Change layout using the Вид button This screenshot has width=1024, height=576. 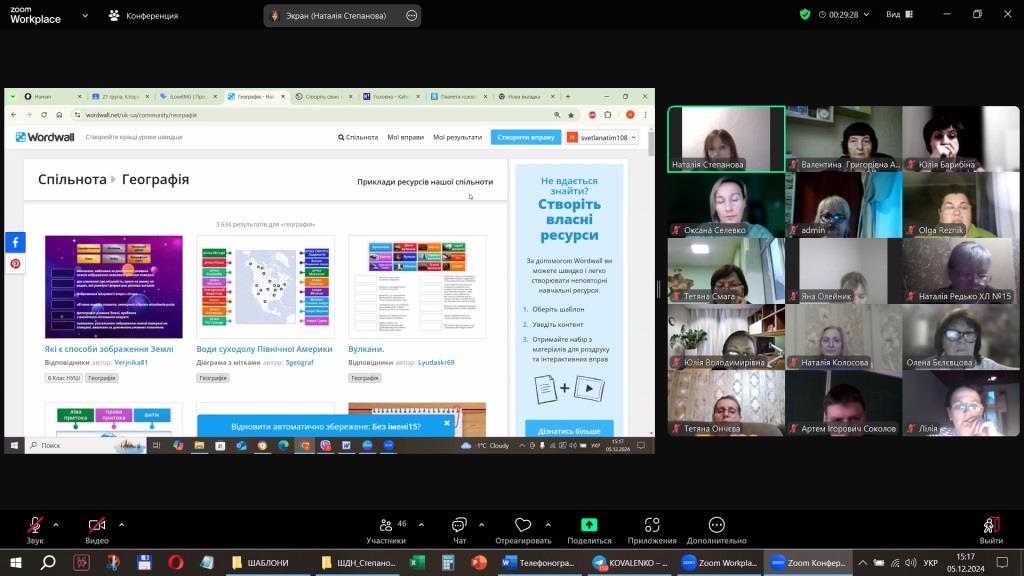[x=899, y=14]
